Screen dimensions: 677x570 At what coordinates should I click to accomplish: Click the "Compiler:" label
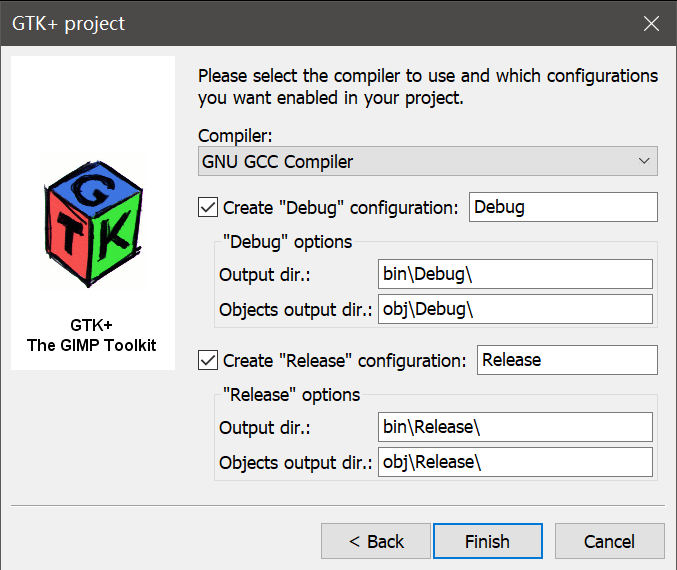click(x=235, y=136)
